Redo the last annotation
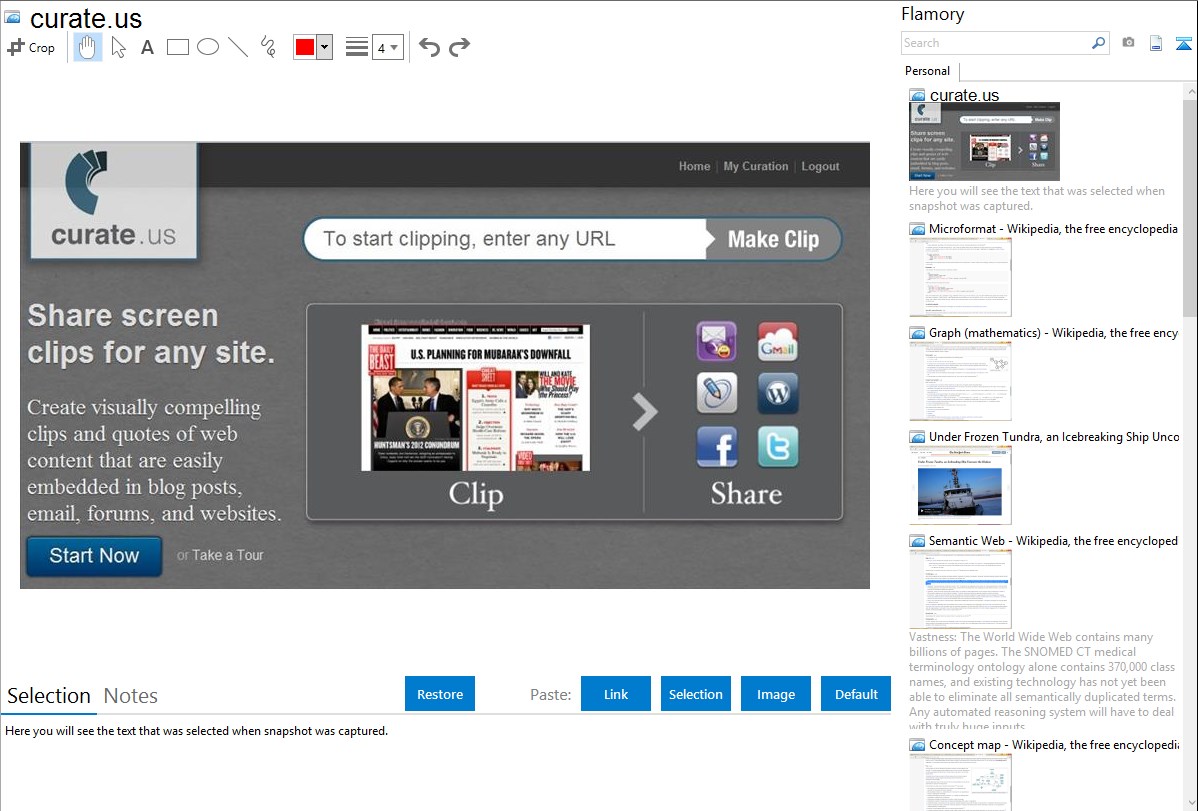1198x811 pixels. pyautogui.click(x=459, y=47)
